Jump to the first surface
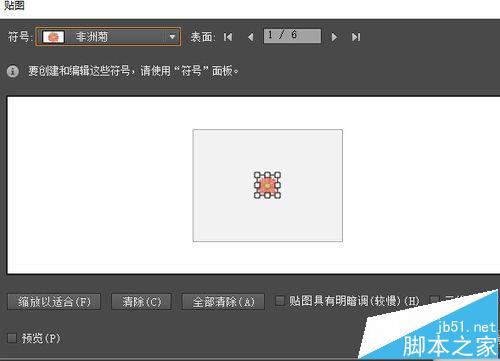This screenshot has height=361, width=500. coord(228,37)
